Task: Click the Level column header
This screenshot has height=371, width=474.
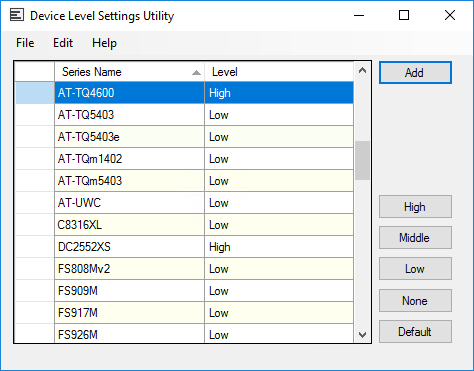Action: 279,72
